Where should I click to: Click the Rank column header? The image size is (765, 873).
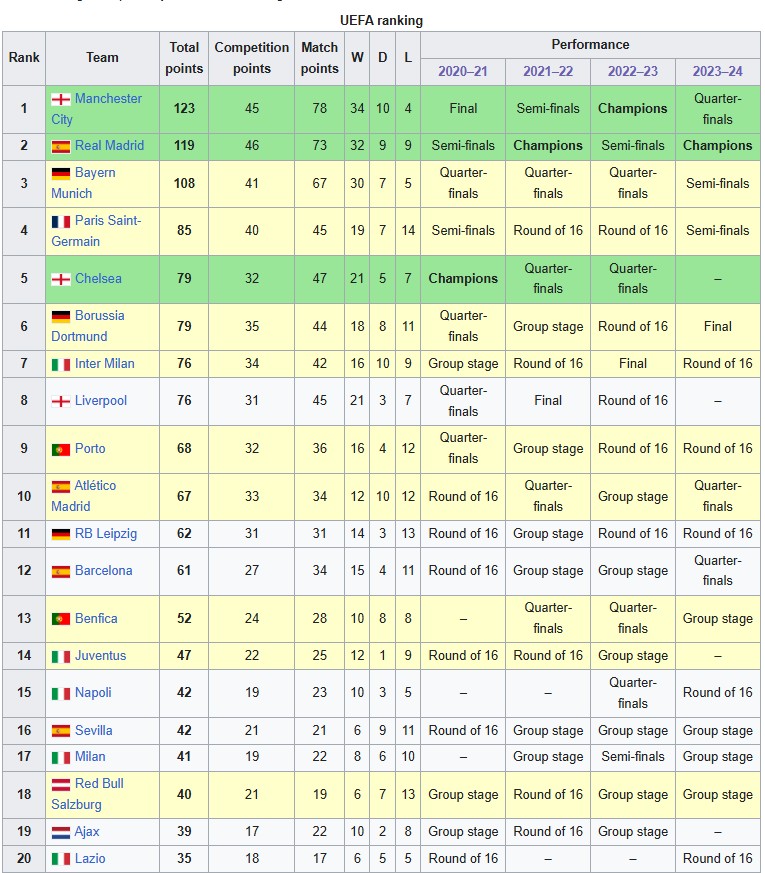[24, 58]
